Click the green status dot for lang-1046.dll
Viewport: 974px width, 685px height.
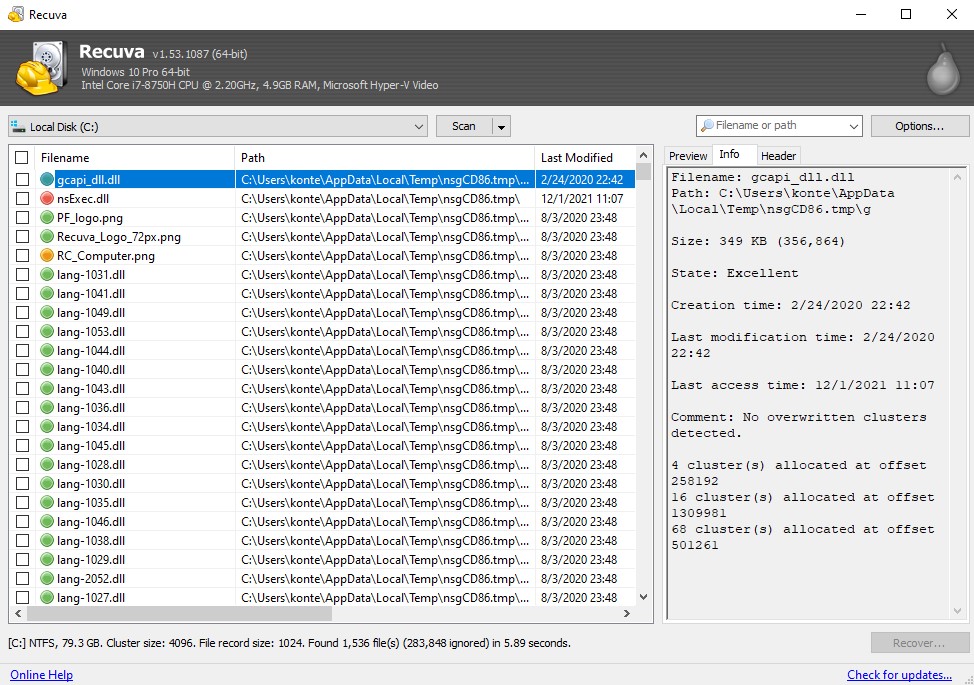pyautogui.click(x=47, y=522)
